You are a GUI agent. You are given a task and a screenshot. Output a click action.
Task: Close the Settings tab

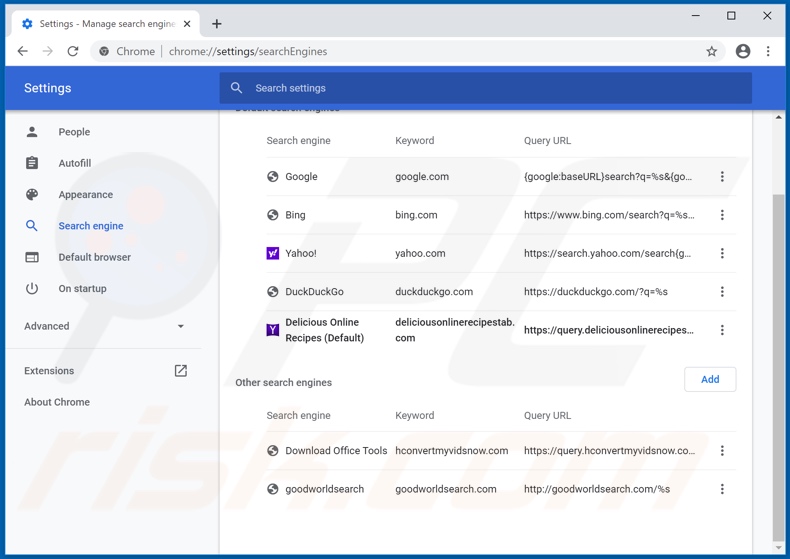tap(187, 24)
